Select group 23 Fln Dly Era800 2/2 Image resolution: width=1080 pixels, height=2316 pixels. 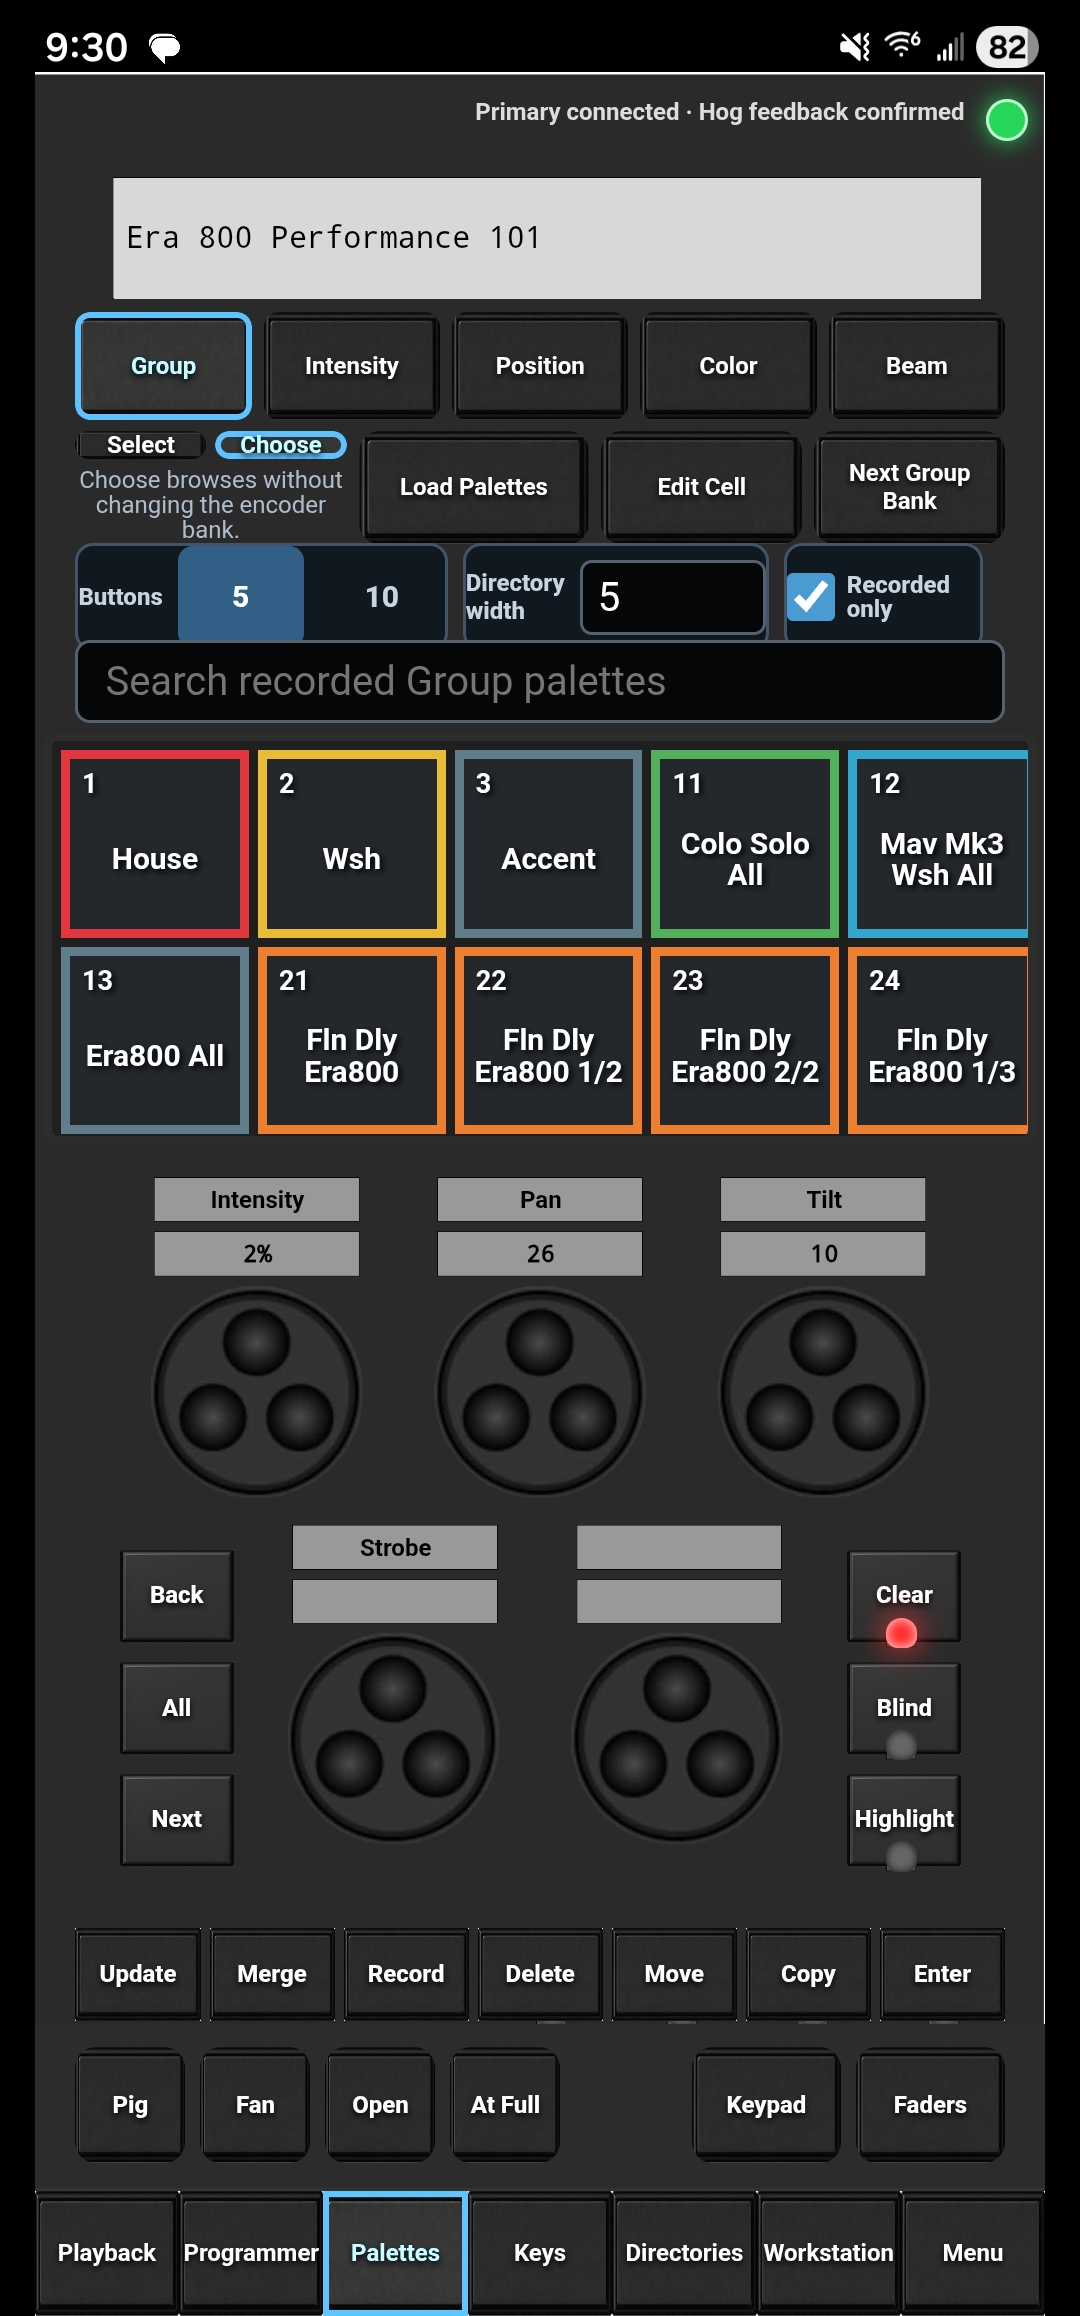coord(745,1041)
